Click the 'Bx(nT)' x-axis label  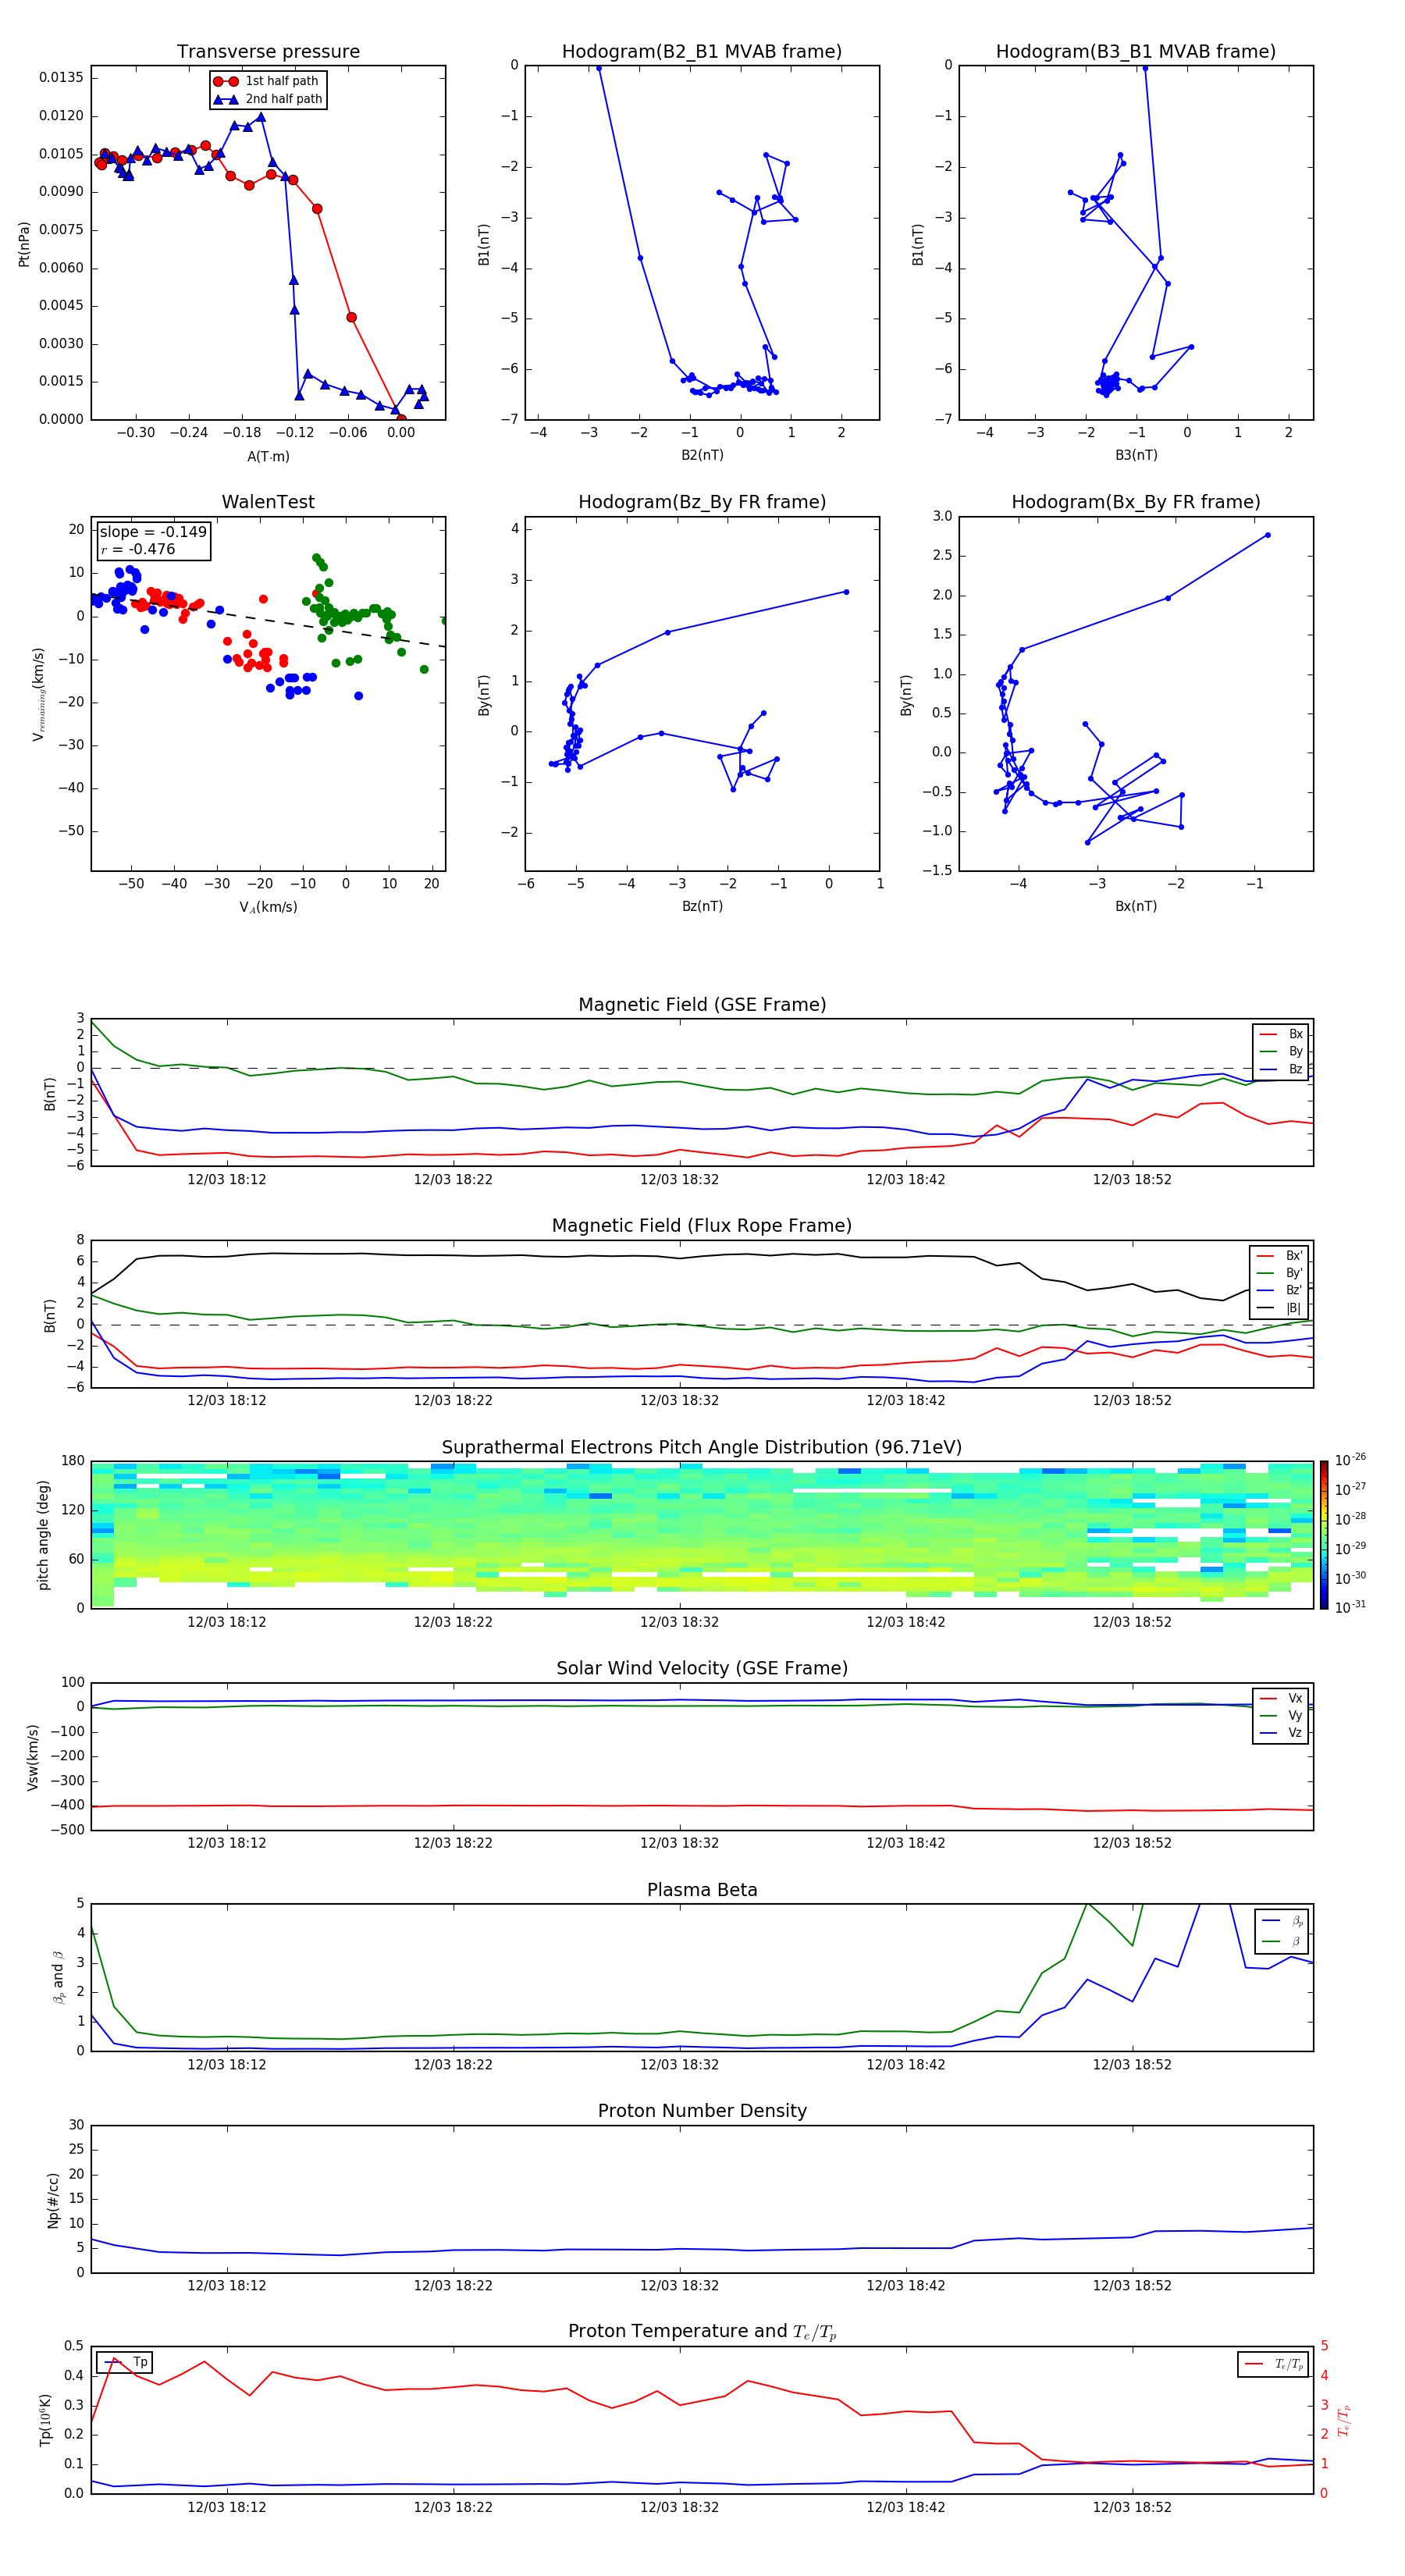coord(1136,906)
